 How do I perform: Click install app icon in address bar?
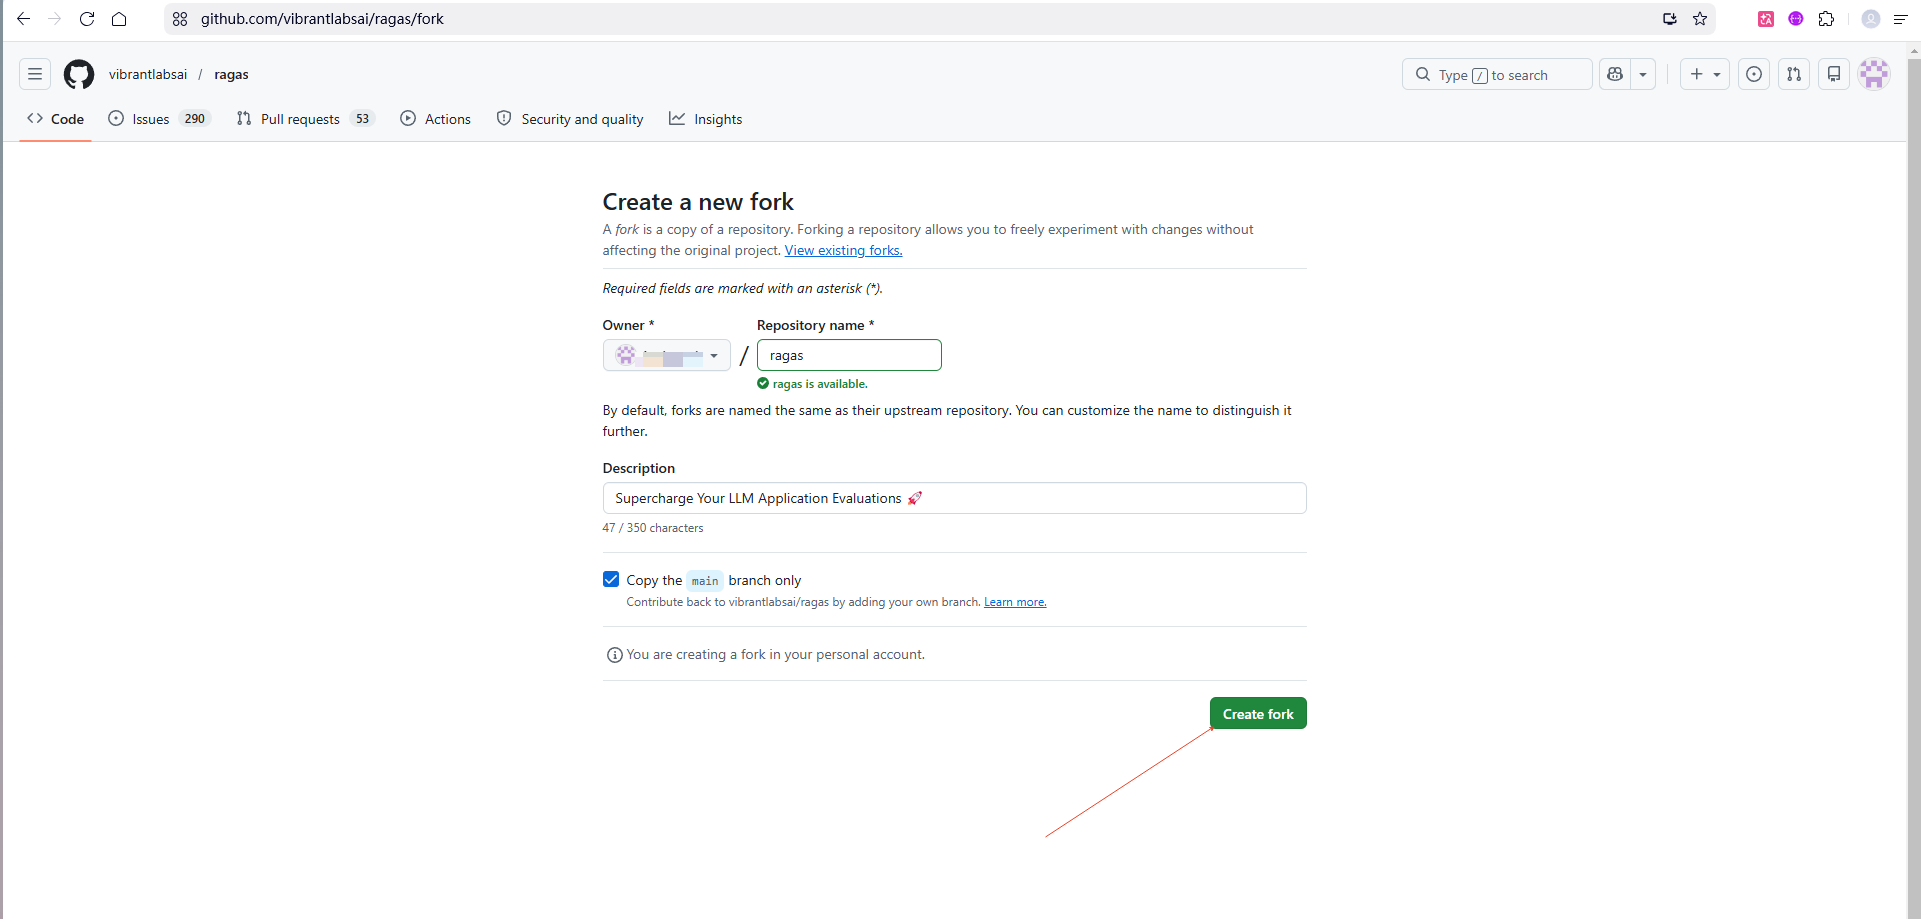click(1669, 19)
